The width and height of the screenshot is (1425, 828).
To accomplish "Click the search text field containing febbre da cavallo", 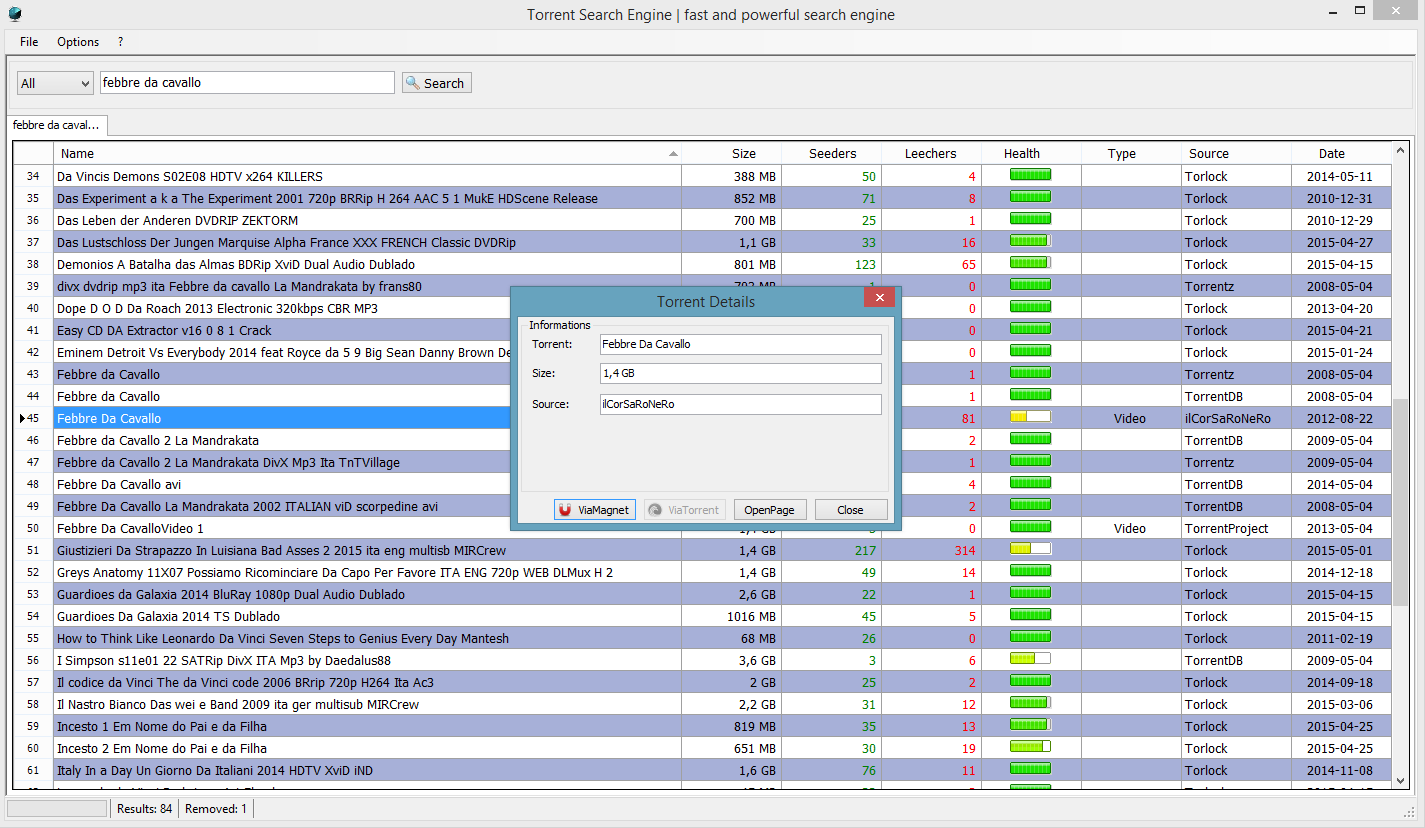I will 246,83.
